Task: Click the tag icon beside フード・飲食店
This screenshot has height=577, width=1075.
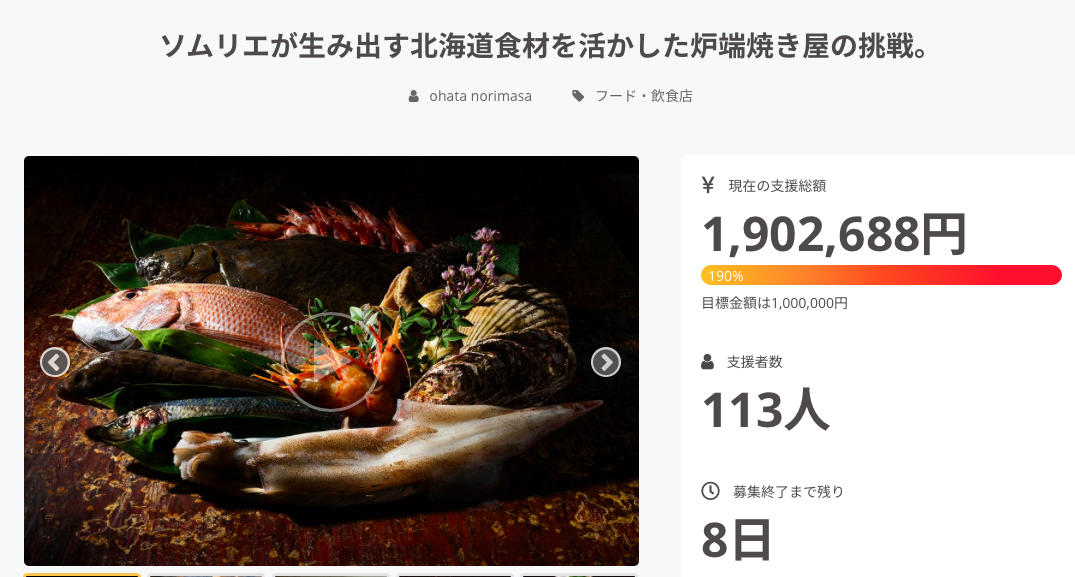Action: (x=578, y=96)
